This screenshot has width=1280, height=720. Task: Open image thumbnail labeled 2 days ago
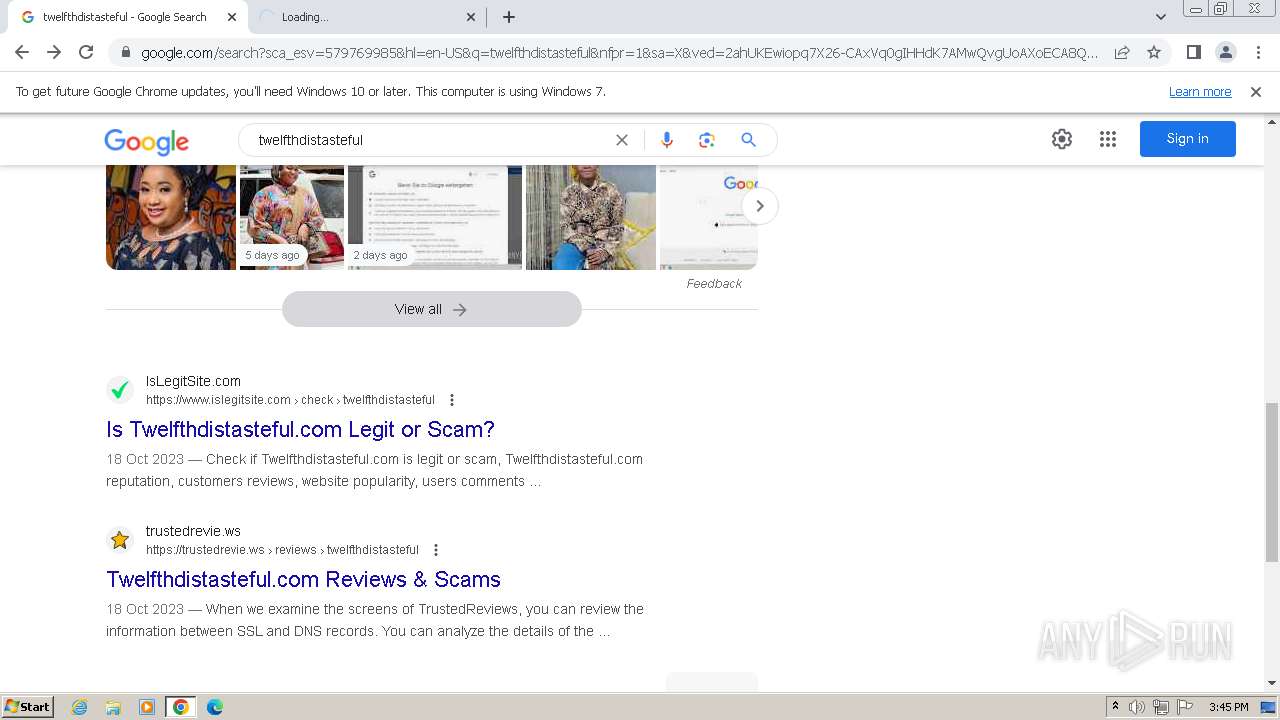435,217
